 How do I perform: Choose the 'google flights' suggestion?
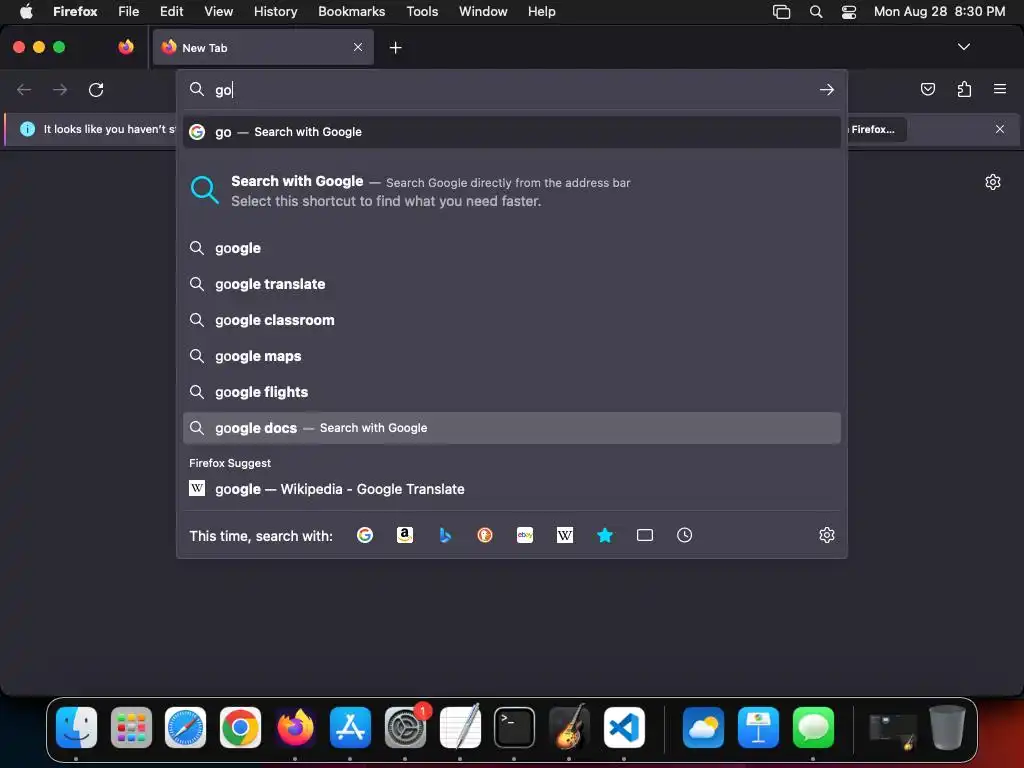coord(512,392)
